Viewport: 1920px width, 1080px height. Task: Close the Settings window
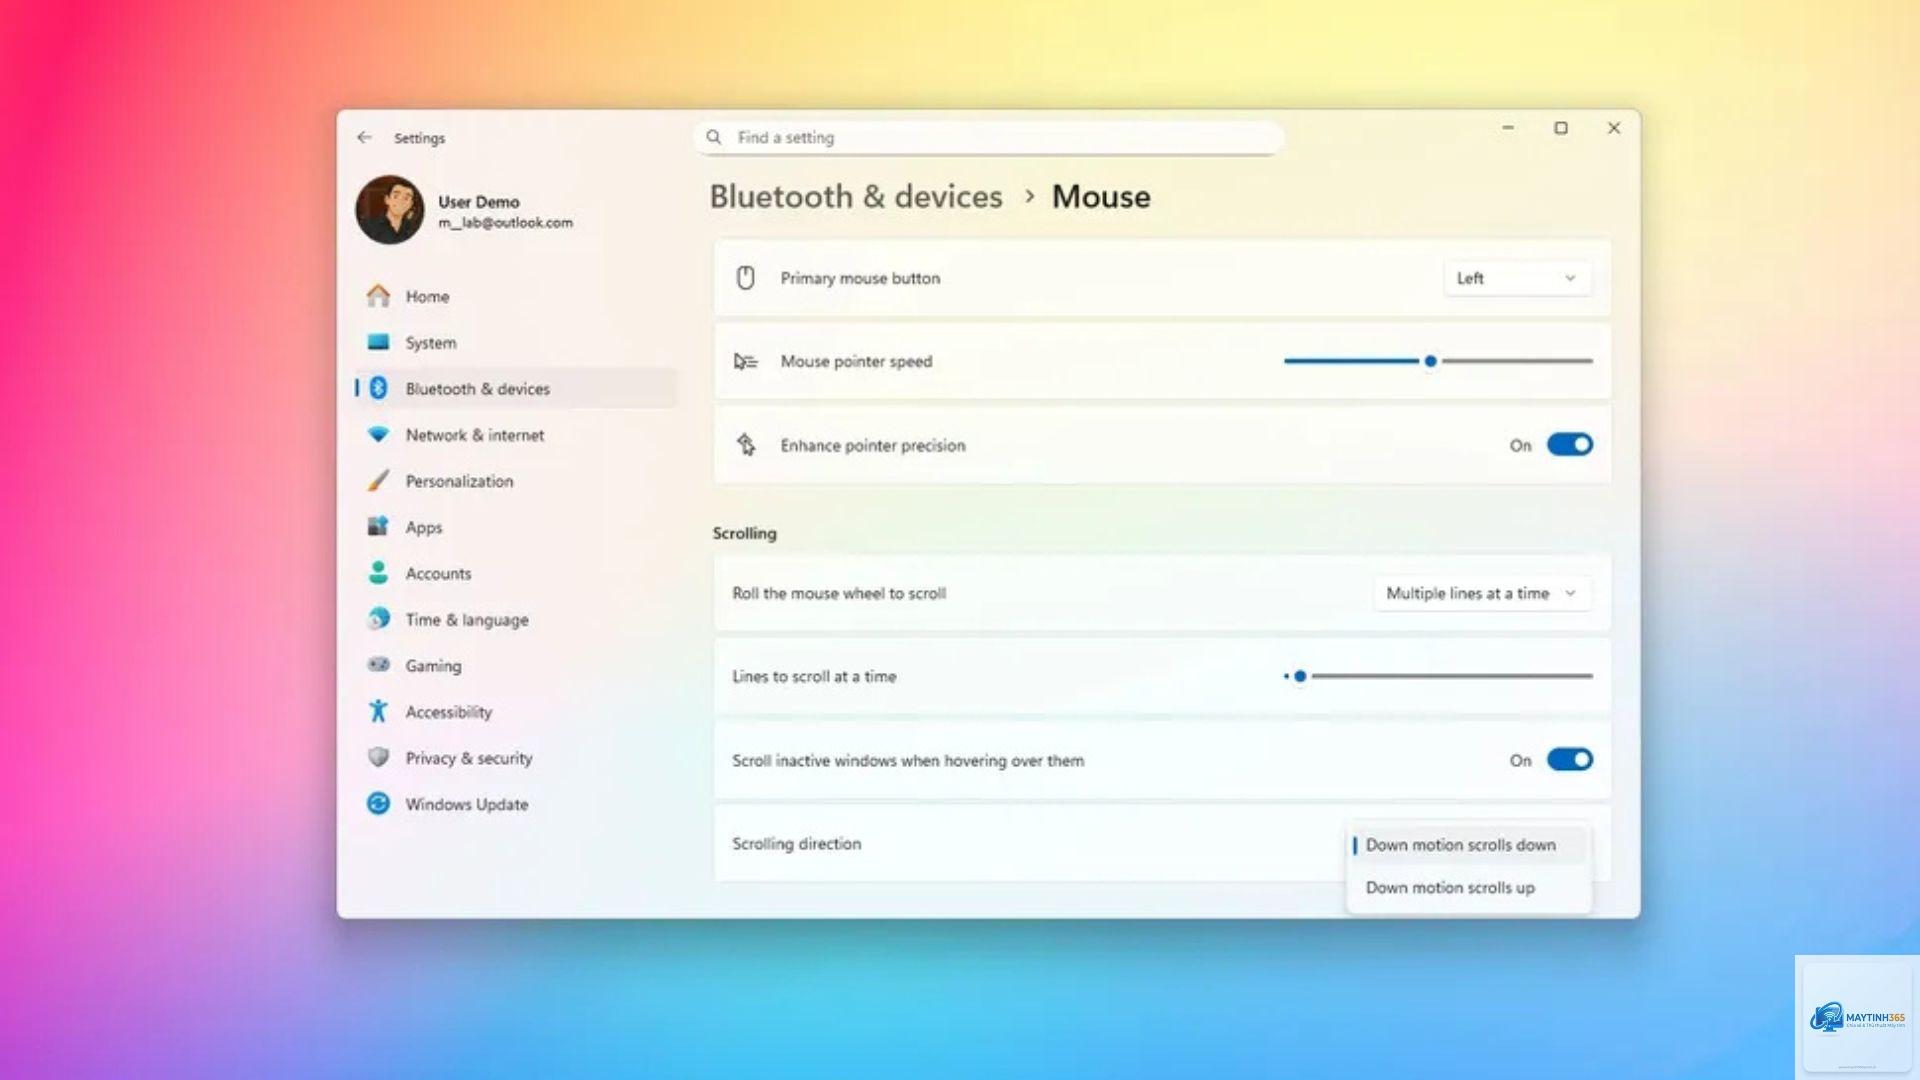(x=1614, y=128)
